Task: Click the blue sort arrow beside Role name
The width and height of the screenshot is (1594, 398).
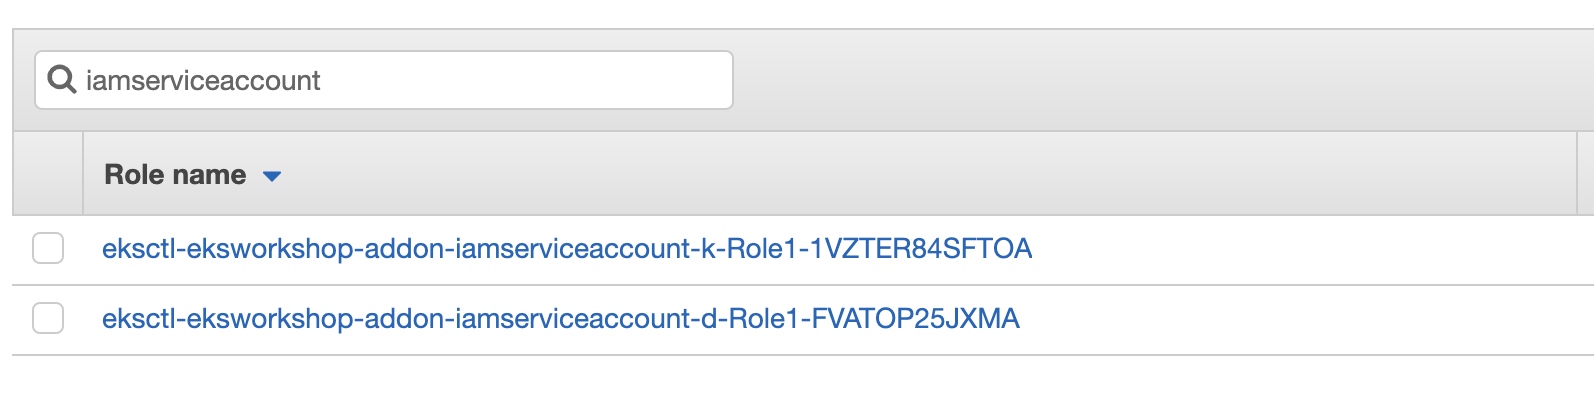Action: point(272,176)
